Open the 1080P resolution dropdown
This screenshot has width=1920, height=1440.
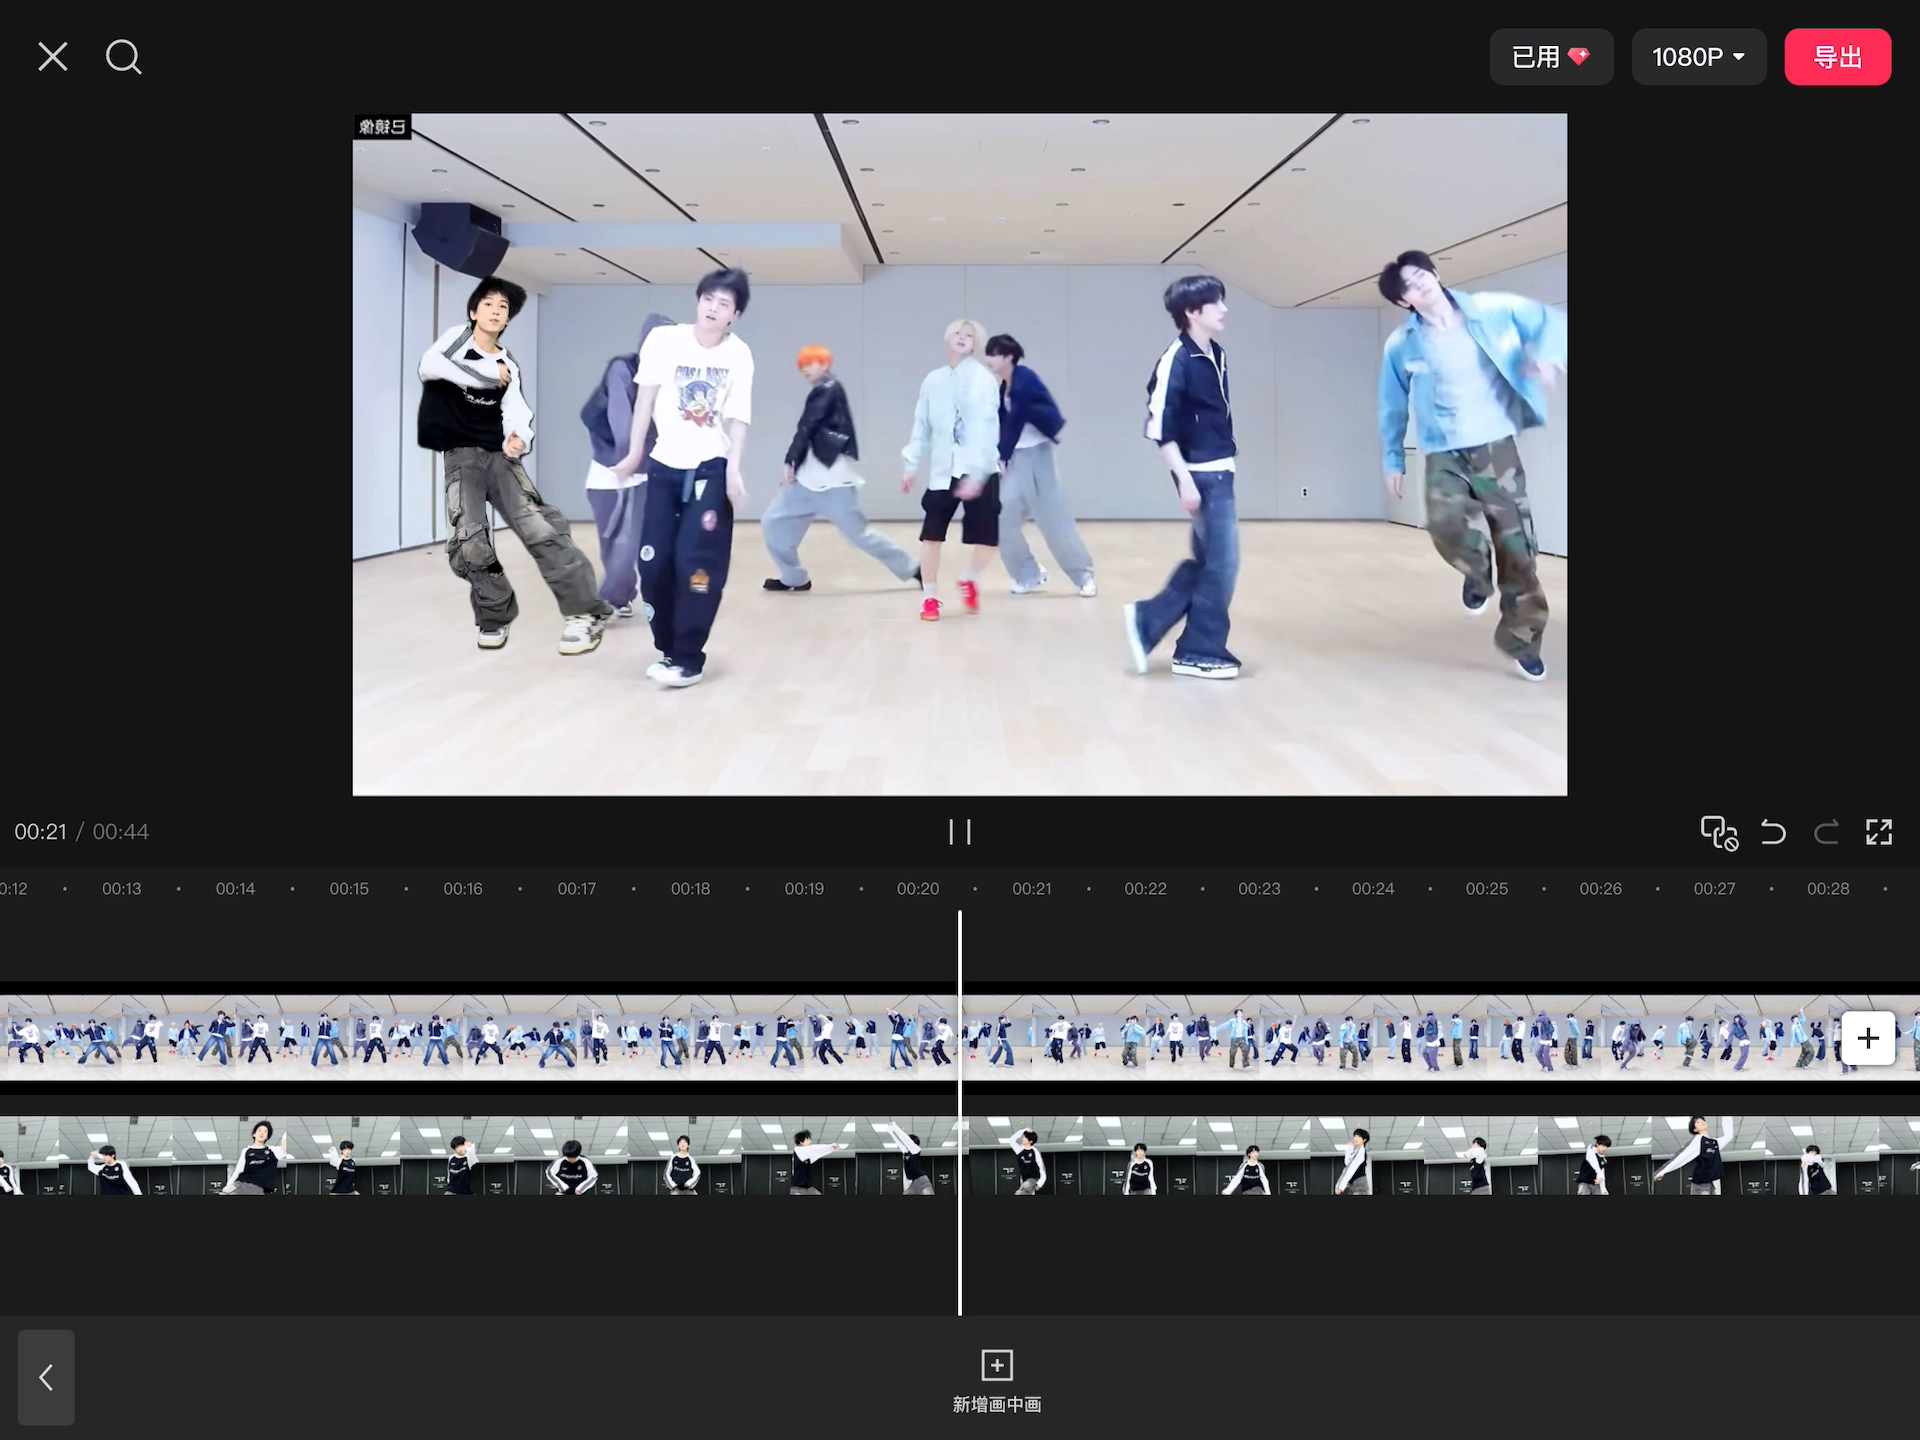[1698, 57]
